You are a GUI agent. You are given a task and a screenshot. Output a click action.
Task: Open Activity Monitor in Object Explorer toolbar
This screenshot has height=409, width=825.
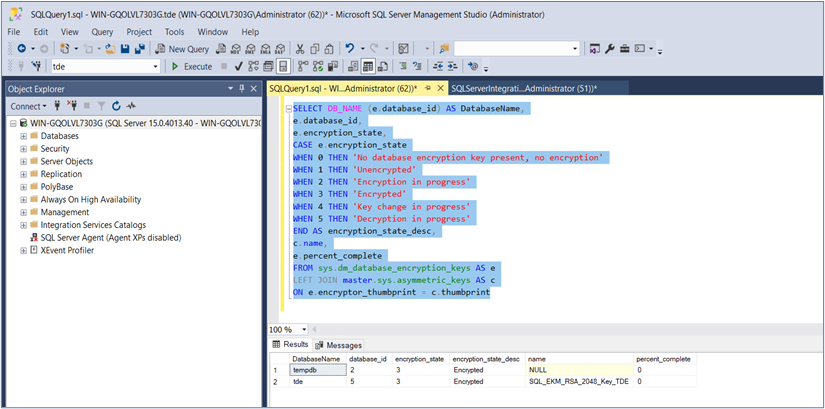click(x=131, y=106)
